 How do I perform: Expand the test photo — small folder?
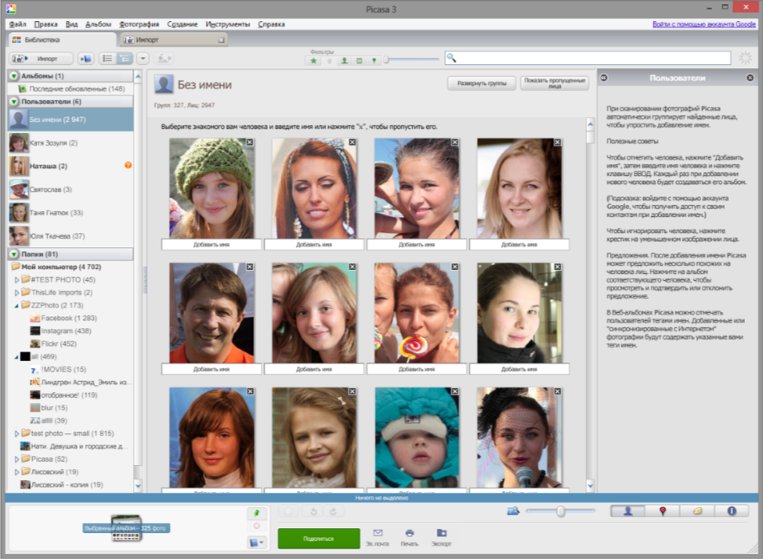16,433
